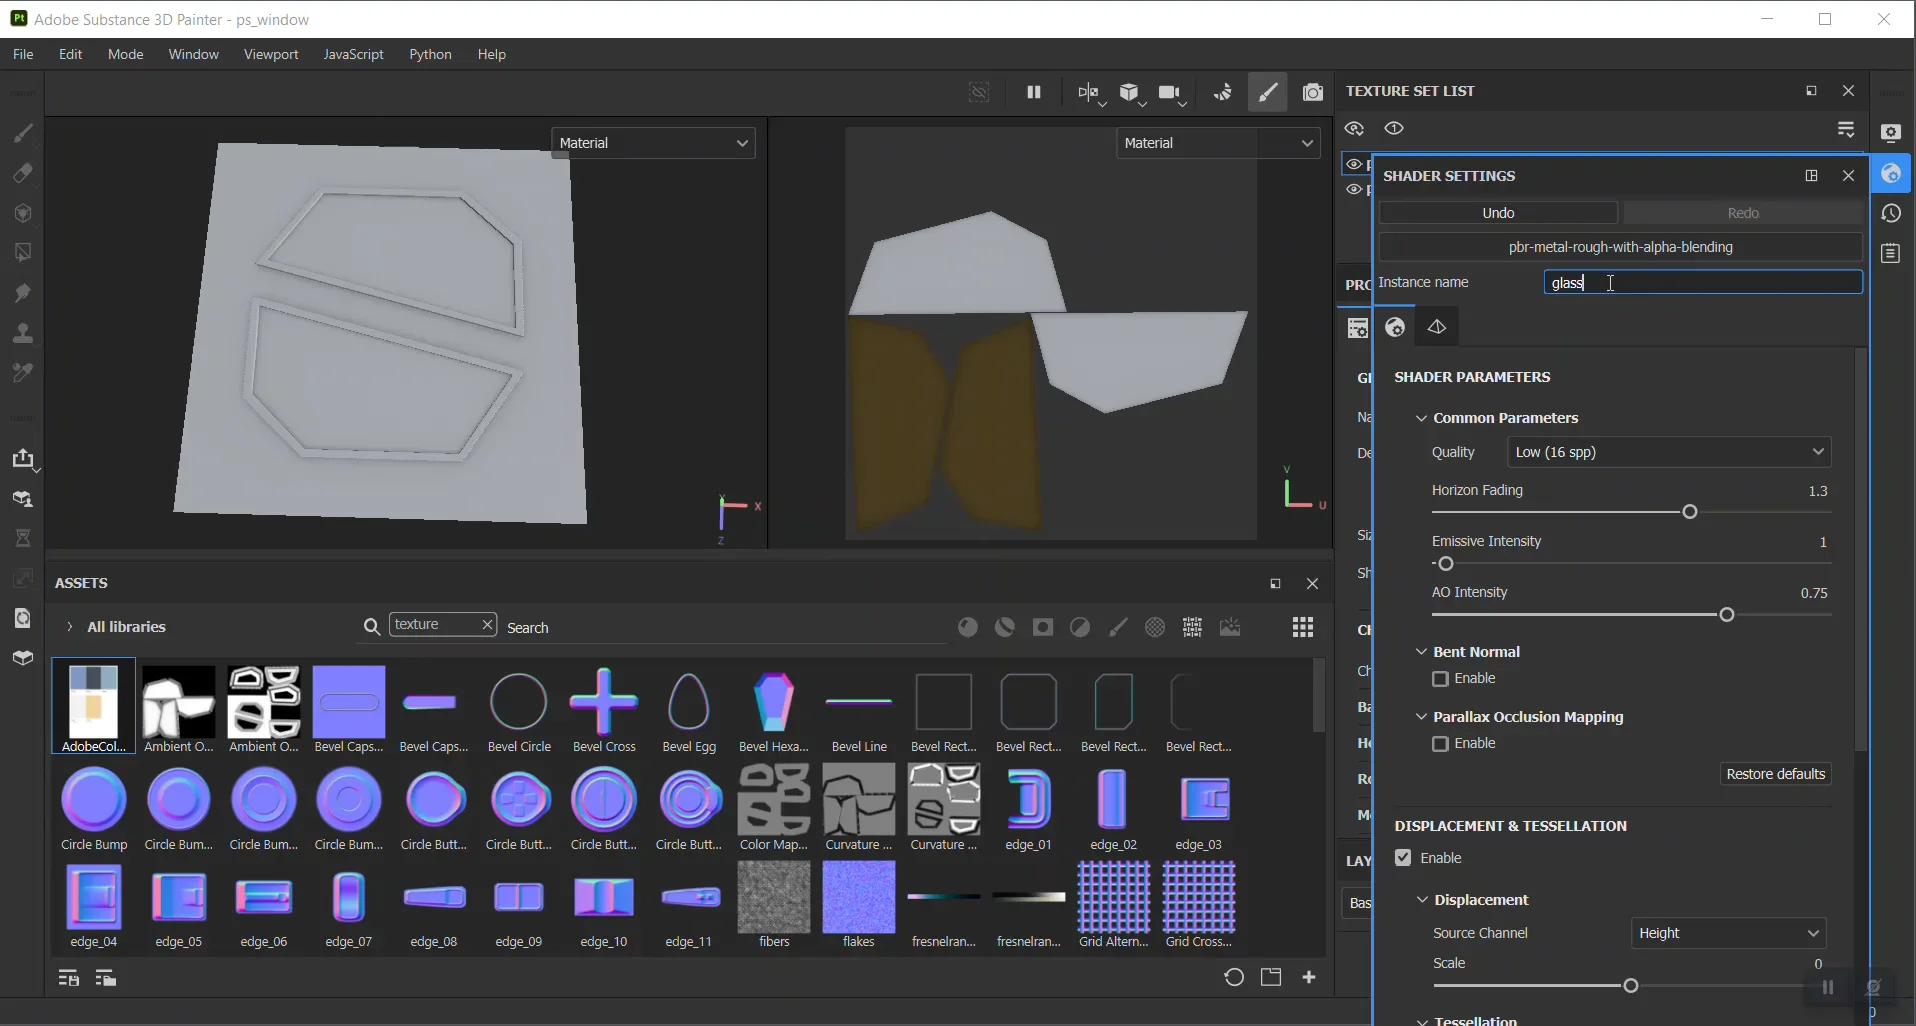The height and width of the screenshot is (1026, 1916).
Task: Click Restore defaults in Shader Settings
Action: click(1777, 774)
